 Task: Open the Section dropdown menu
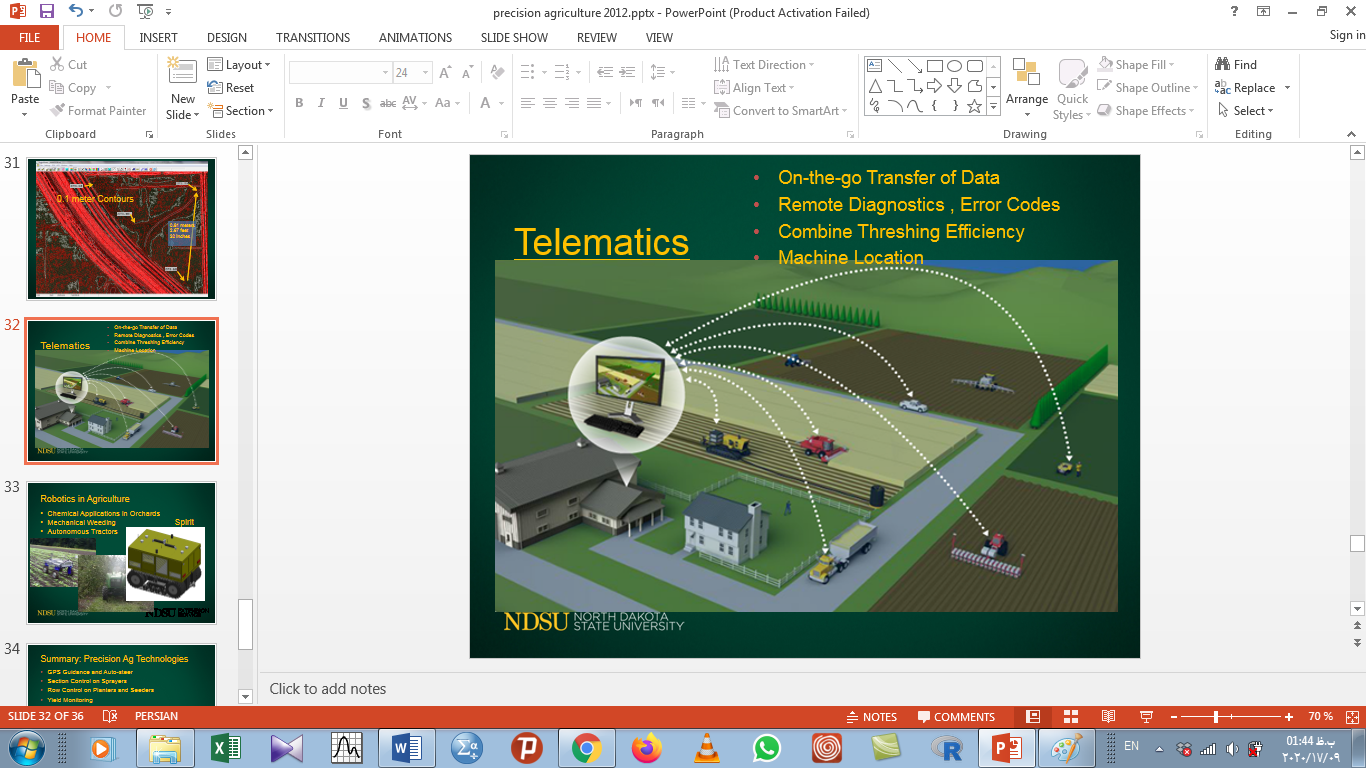[240, 111]
